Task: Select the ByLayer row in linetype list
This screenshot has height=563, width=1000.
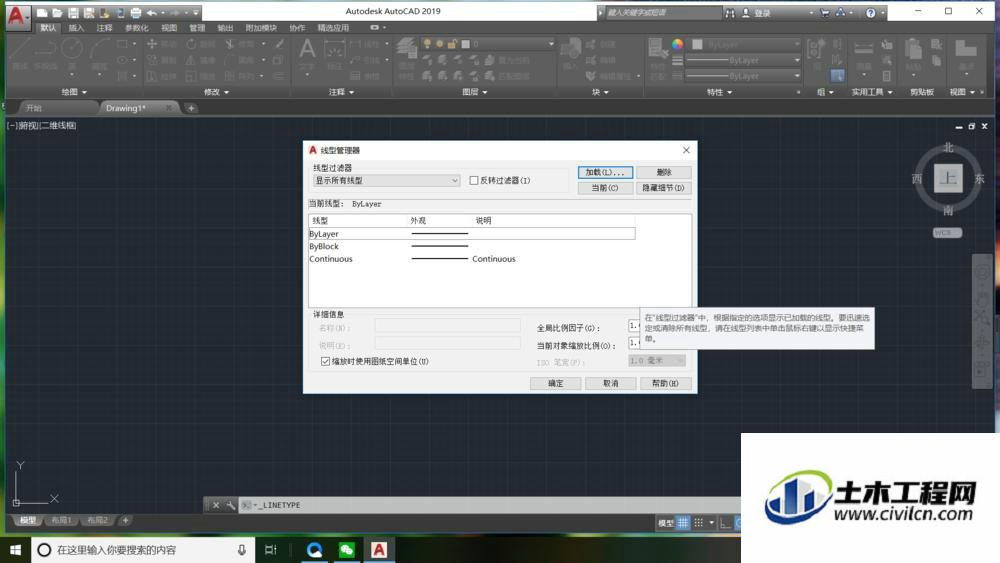Action: point(472,234)
